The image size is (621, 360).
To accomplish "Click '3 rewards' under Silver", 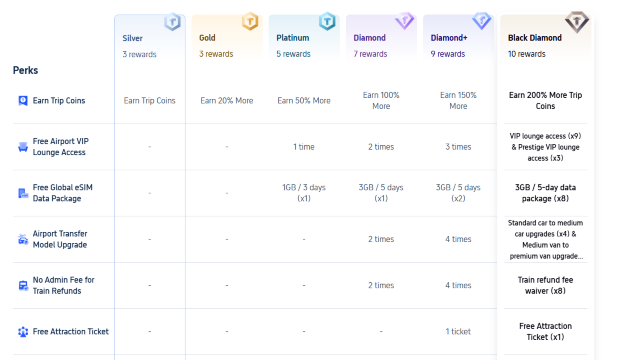I will point(139,54).
